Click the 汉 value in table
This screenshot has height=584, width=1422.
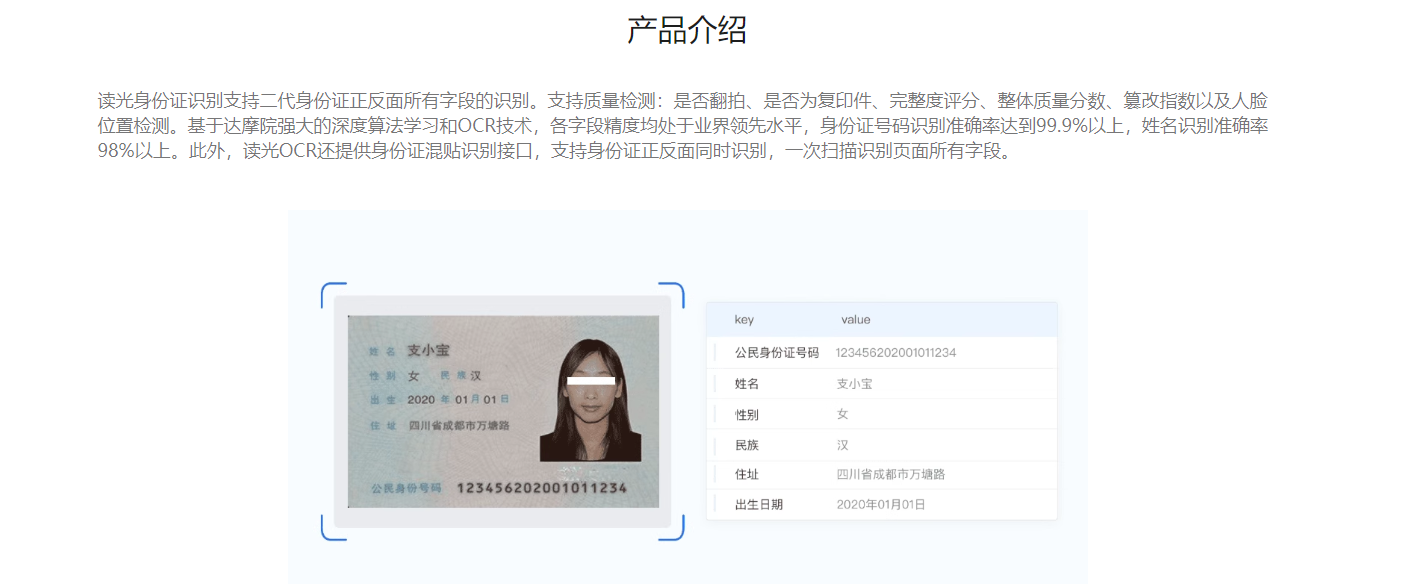(x=843, y=445)
